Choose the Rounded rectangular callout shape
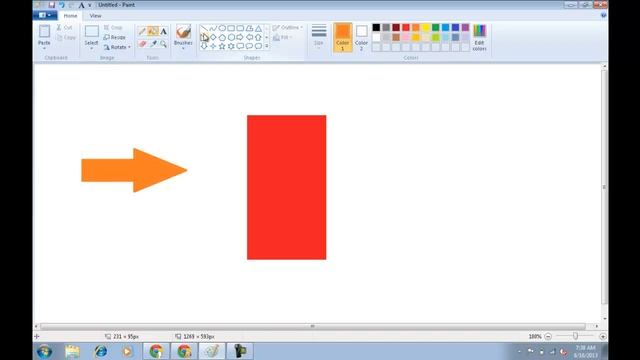640x360 pixels. click(x=240, y=46)
